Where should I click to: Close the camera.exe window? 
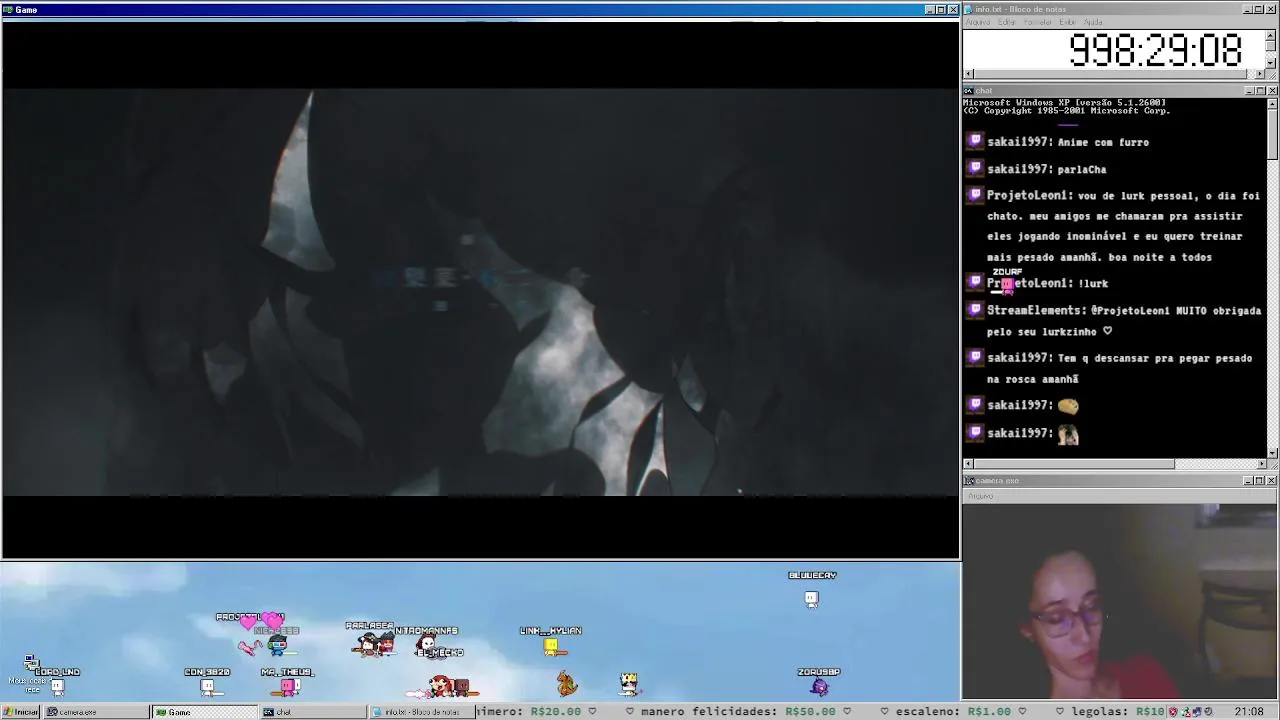1272,481
